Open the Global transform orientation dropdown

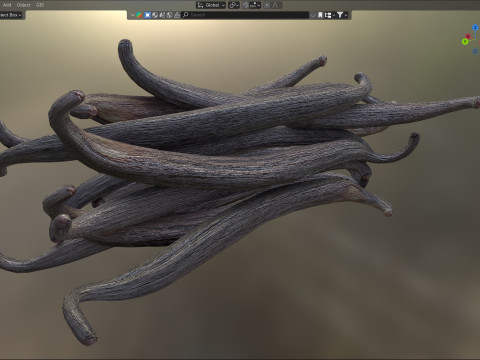click(211, 5)
